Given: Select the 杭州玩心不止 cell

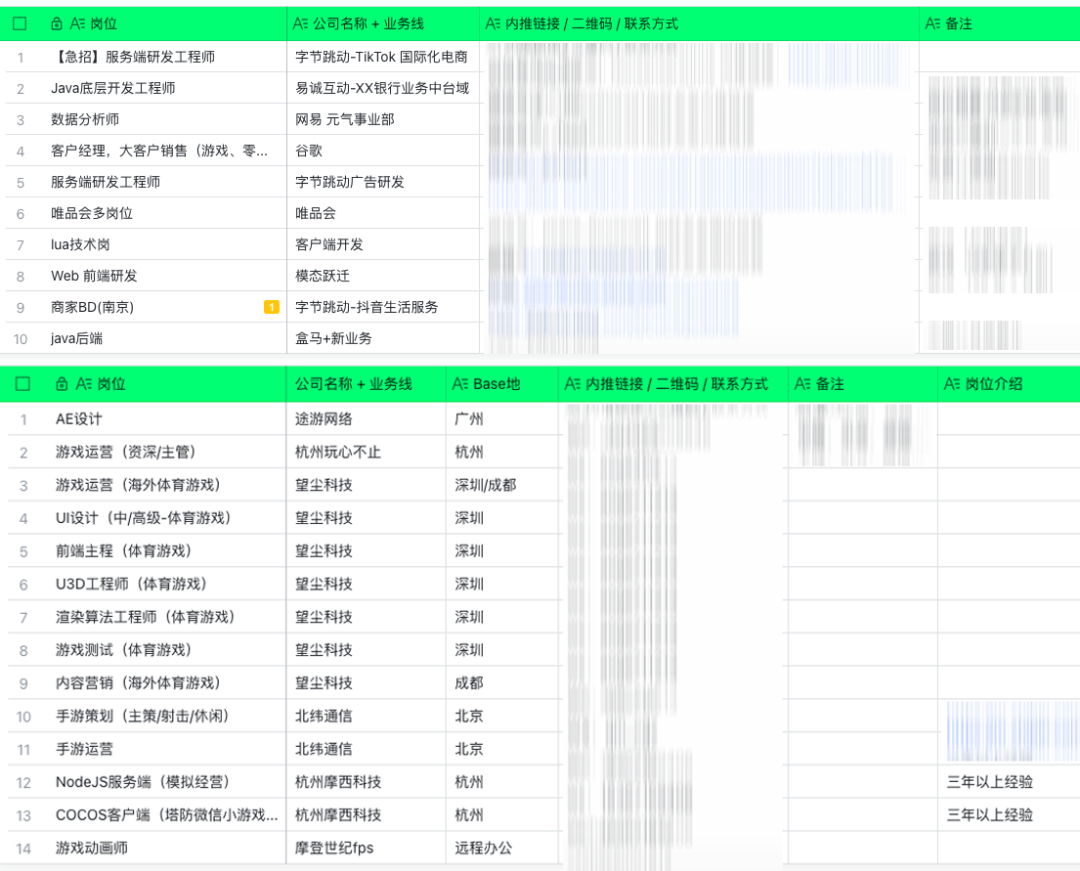Looking at the screenshot, I should 366,452.
